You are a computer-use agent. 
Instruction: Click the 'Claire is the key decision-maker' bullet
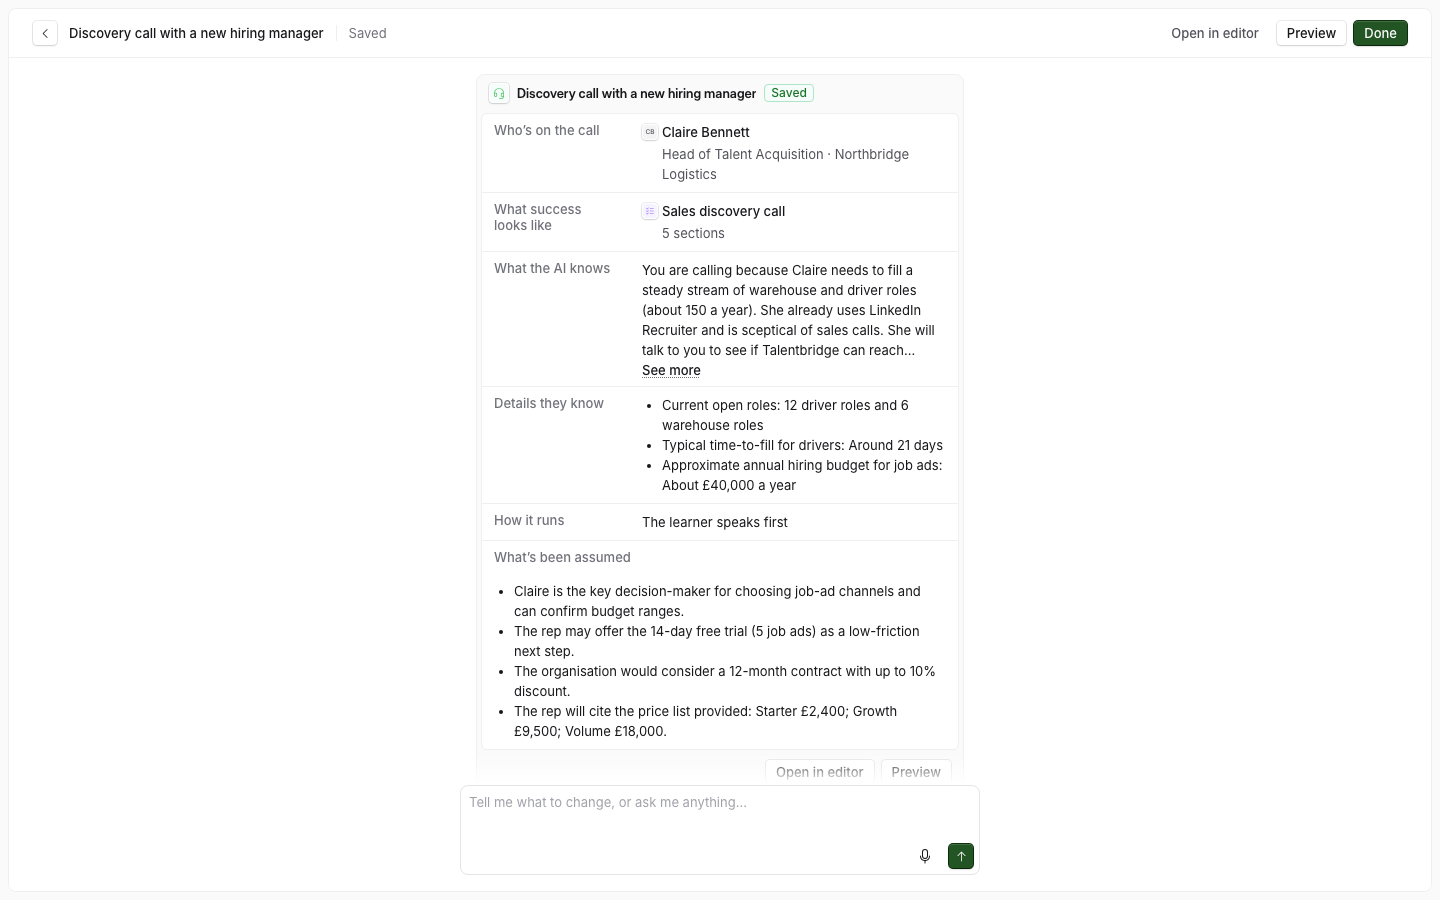pos(717,601)
